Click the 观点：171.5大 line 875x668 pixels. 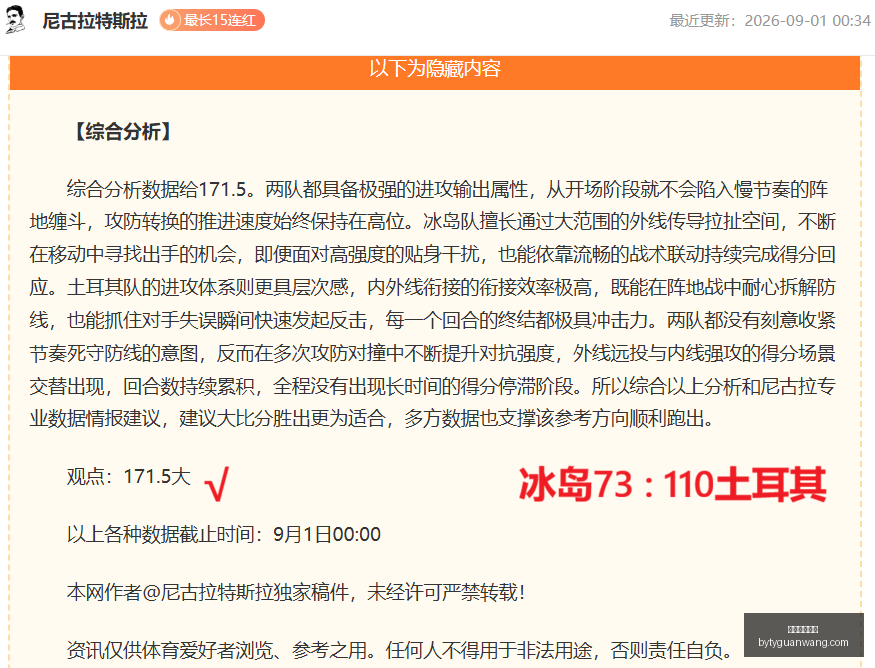click(x=129, y=477)
